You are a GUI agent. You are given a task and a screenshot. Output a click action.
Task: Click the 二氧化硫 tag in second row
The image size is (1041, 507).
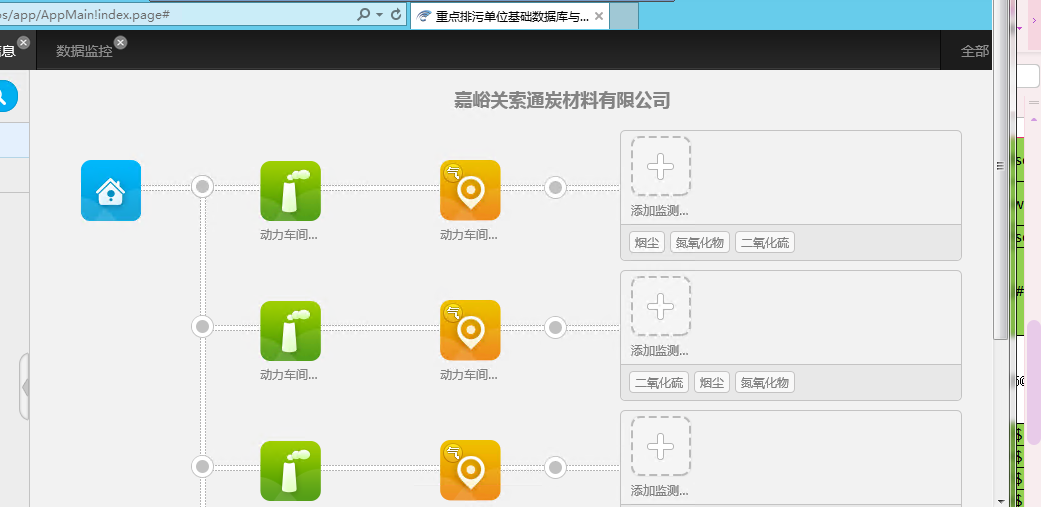point(659,382)
